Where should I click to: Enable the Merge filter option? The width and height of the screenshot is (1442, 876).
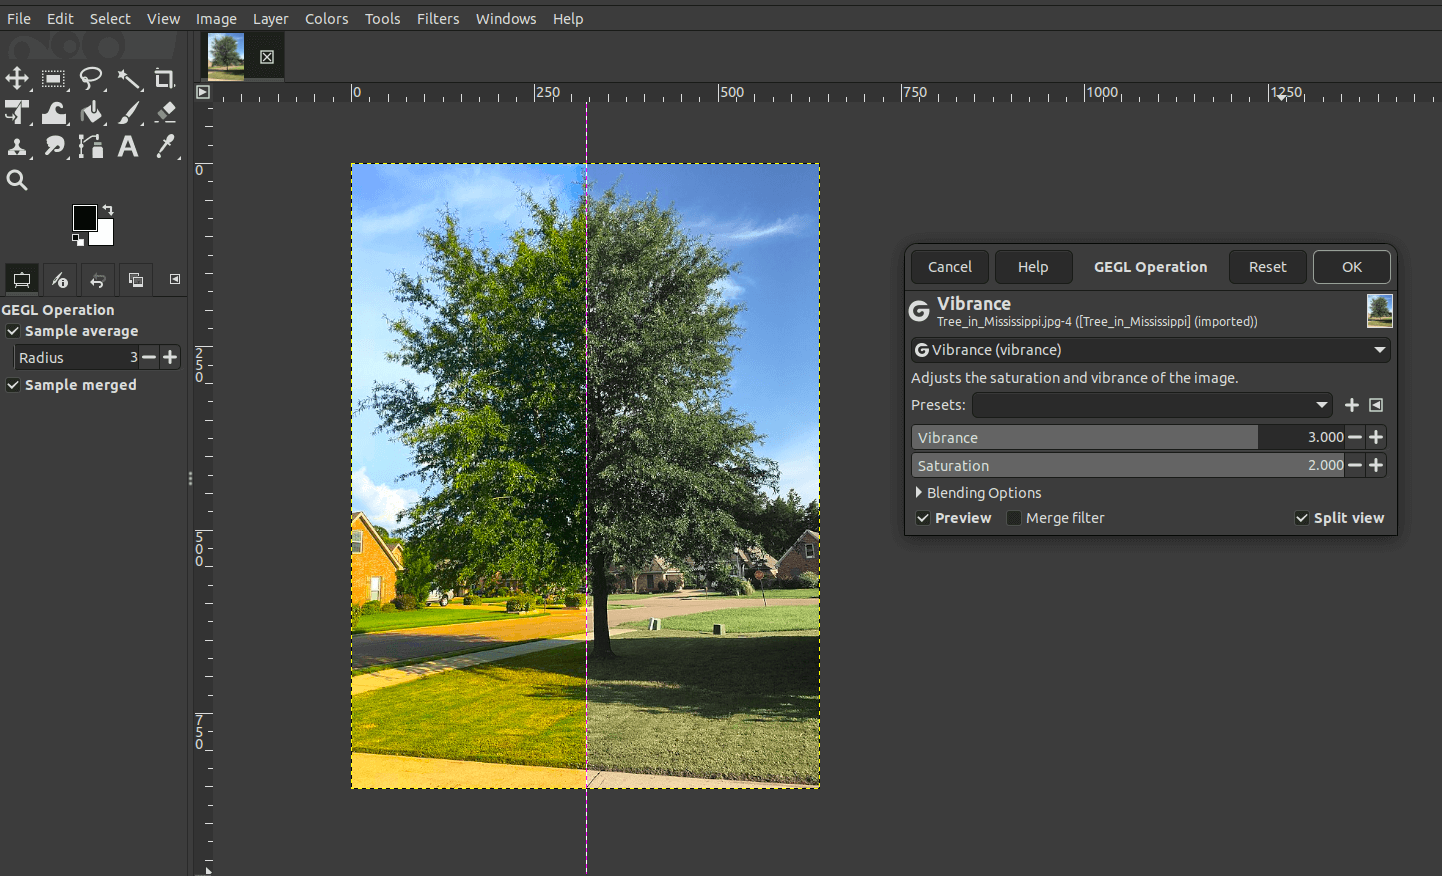1013,518
